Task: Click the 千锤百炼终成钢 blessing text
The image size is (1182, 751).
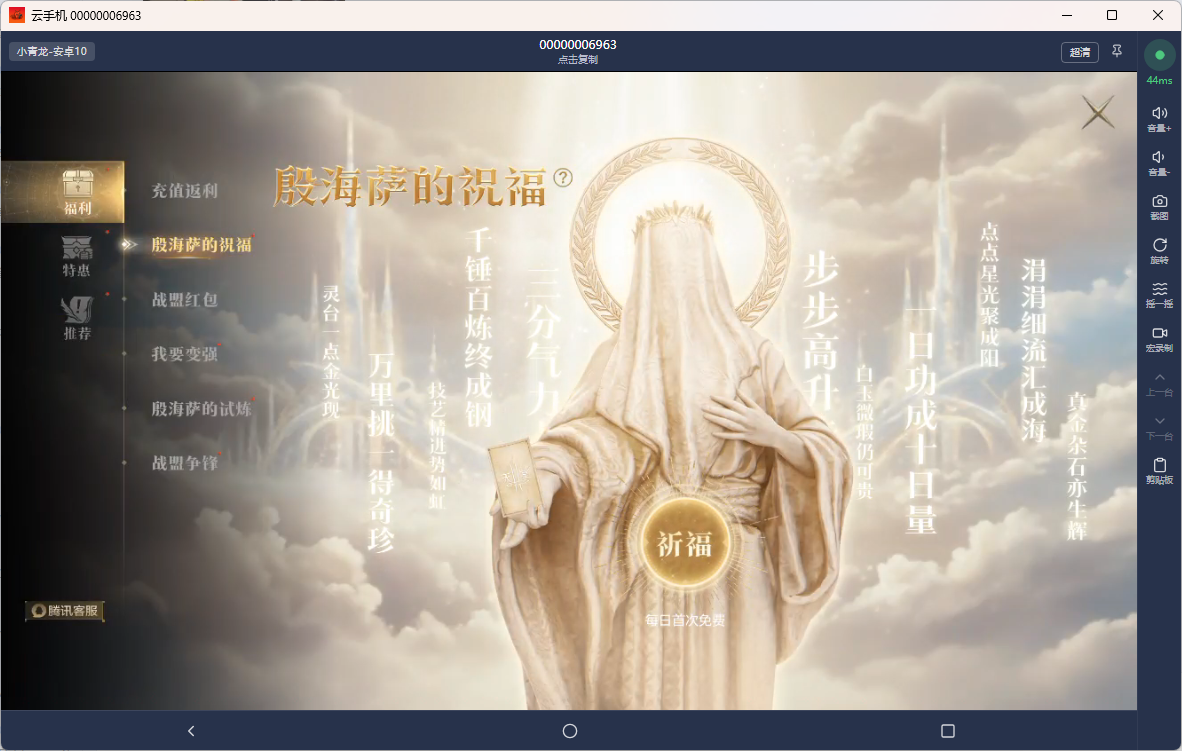Action: (478, 328)
